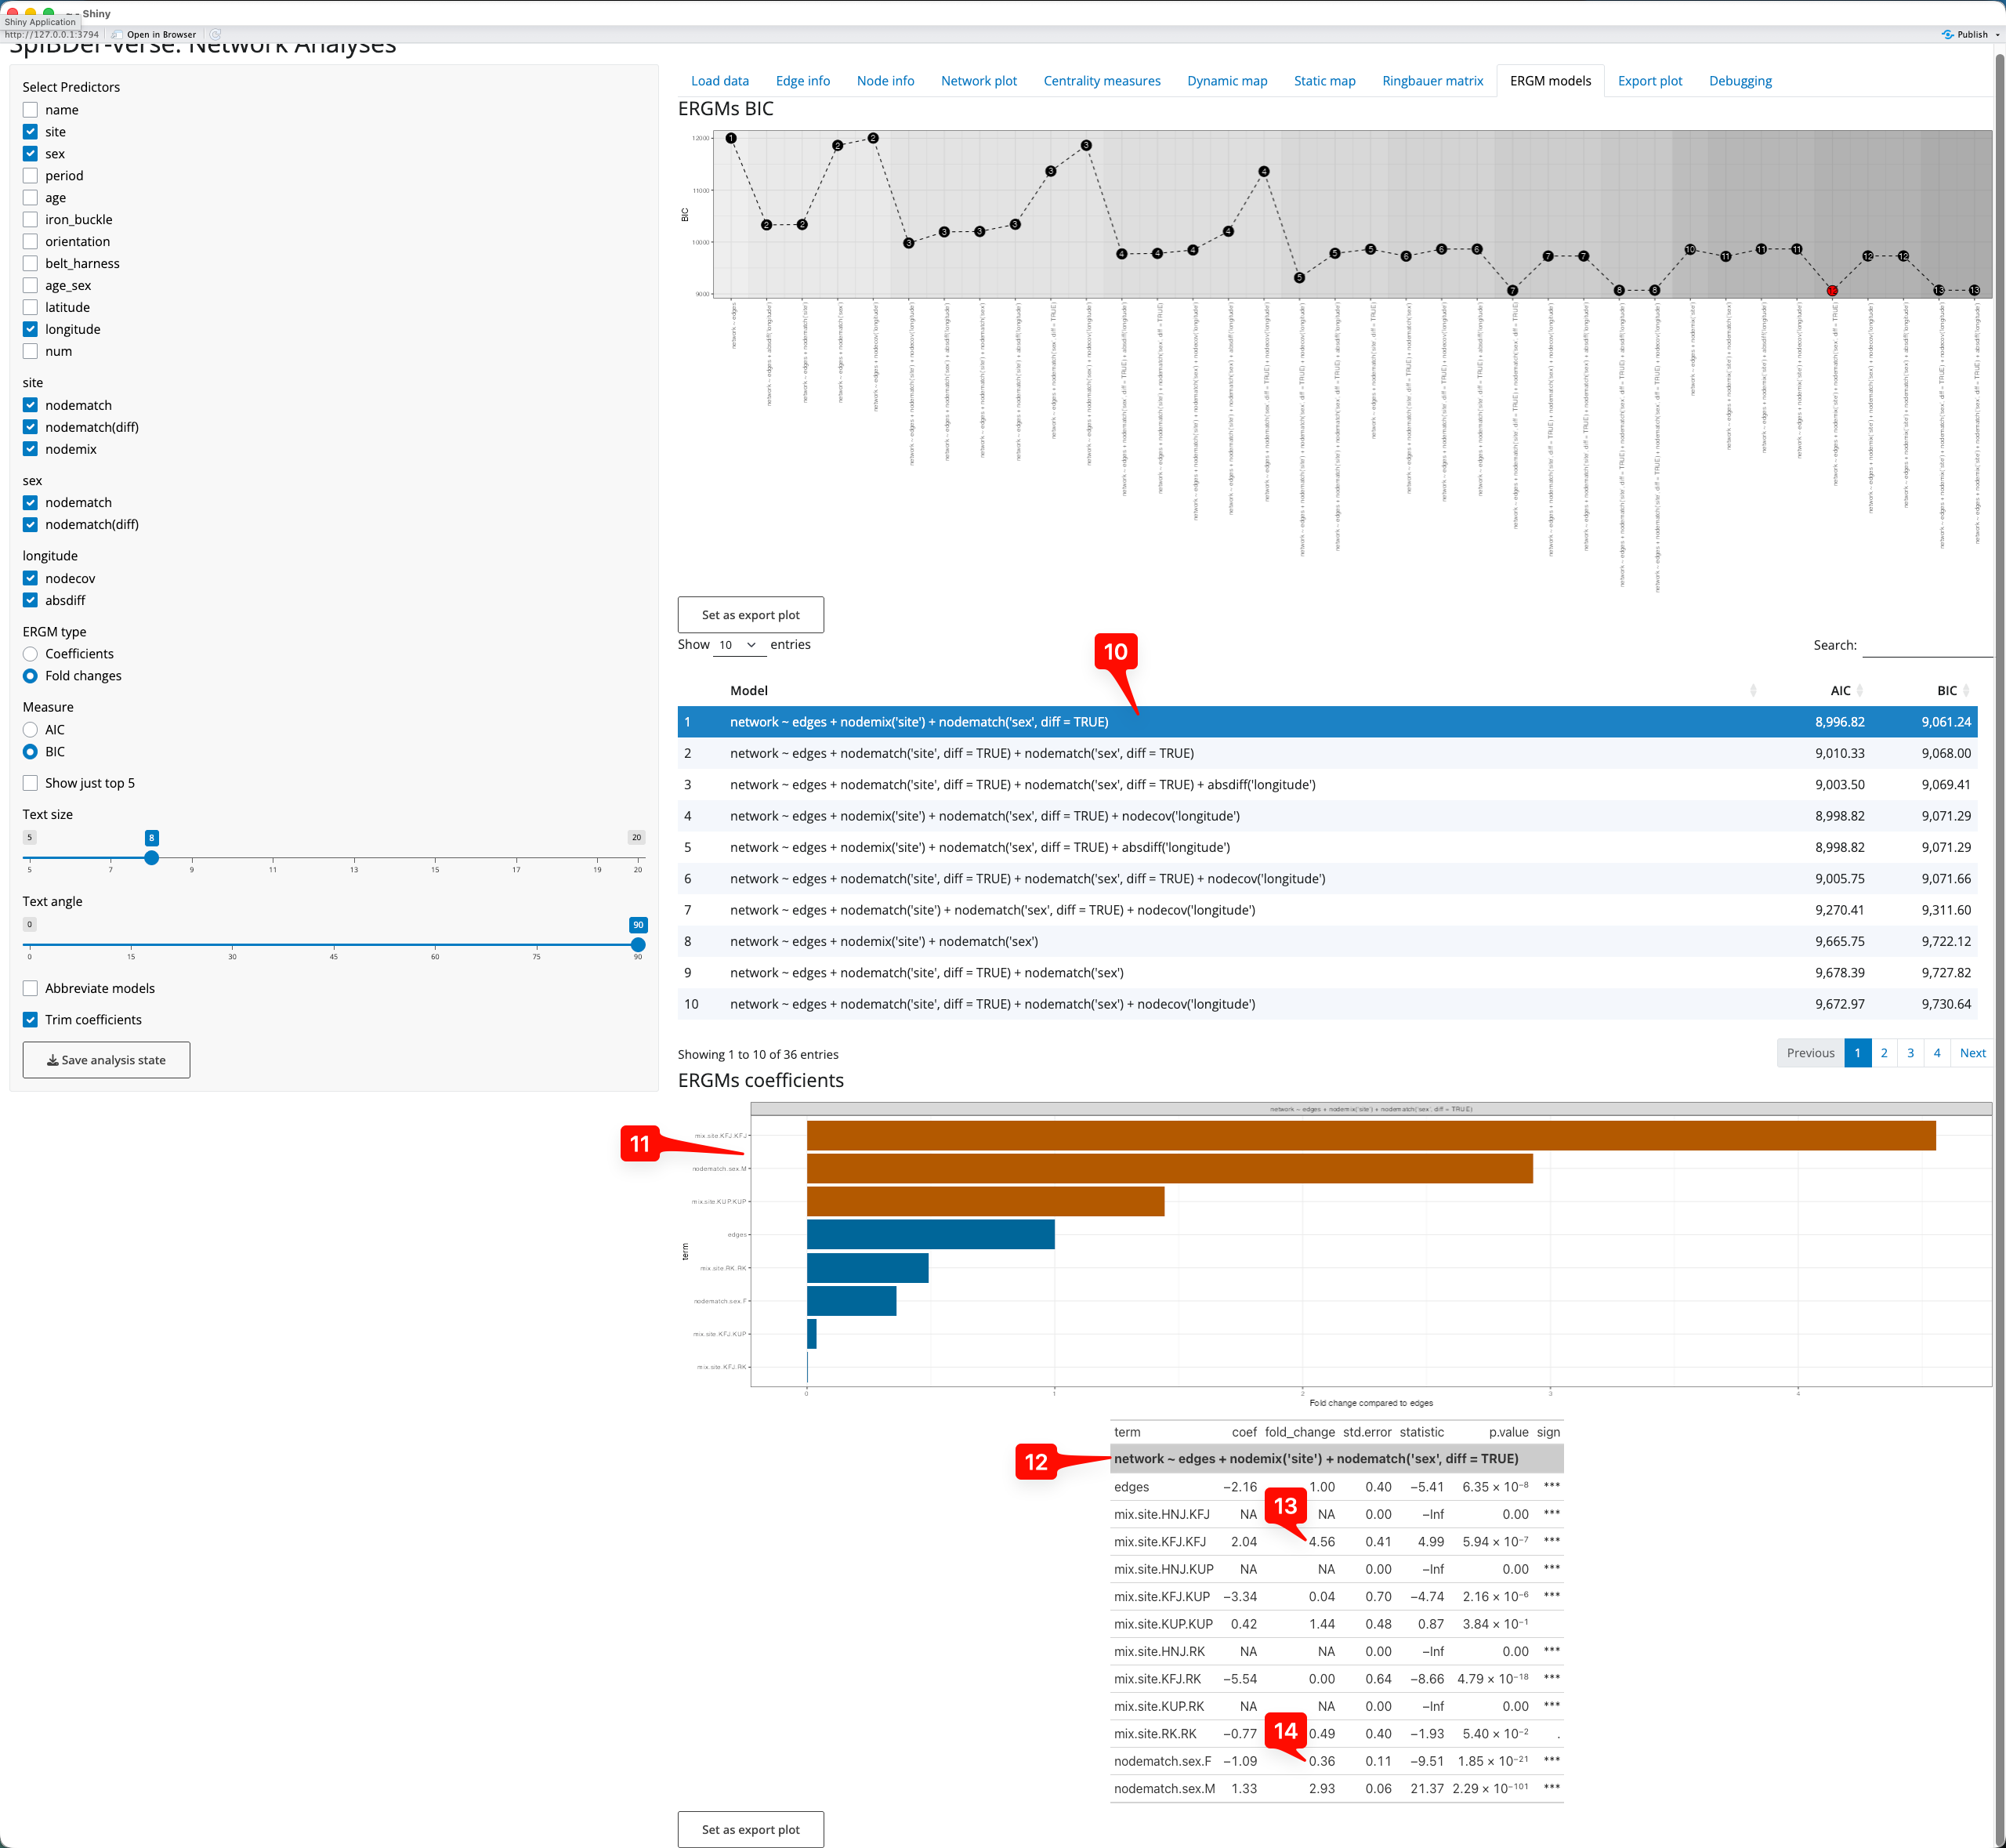
Task: Open Centrality measures tab
Action: click(1102, 81)
